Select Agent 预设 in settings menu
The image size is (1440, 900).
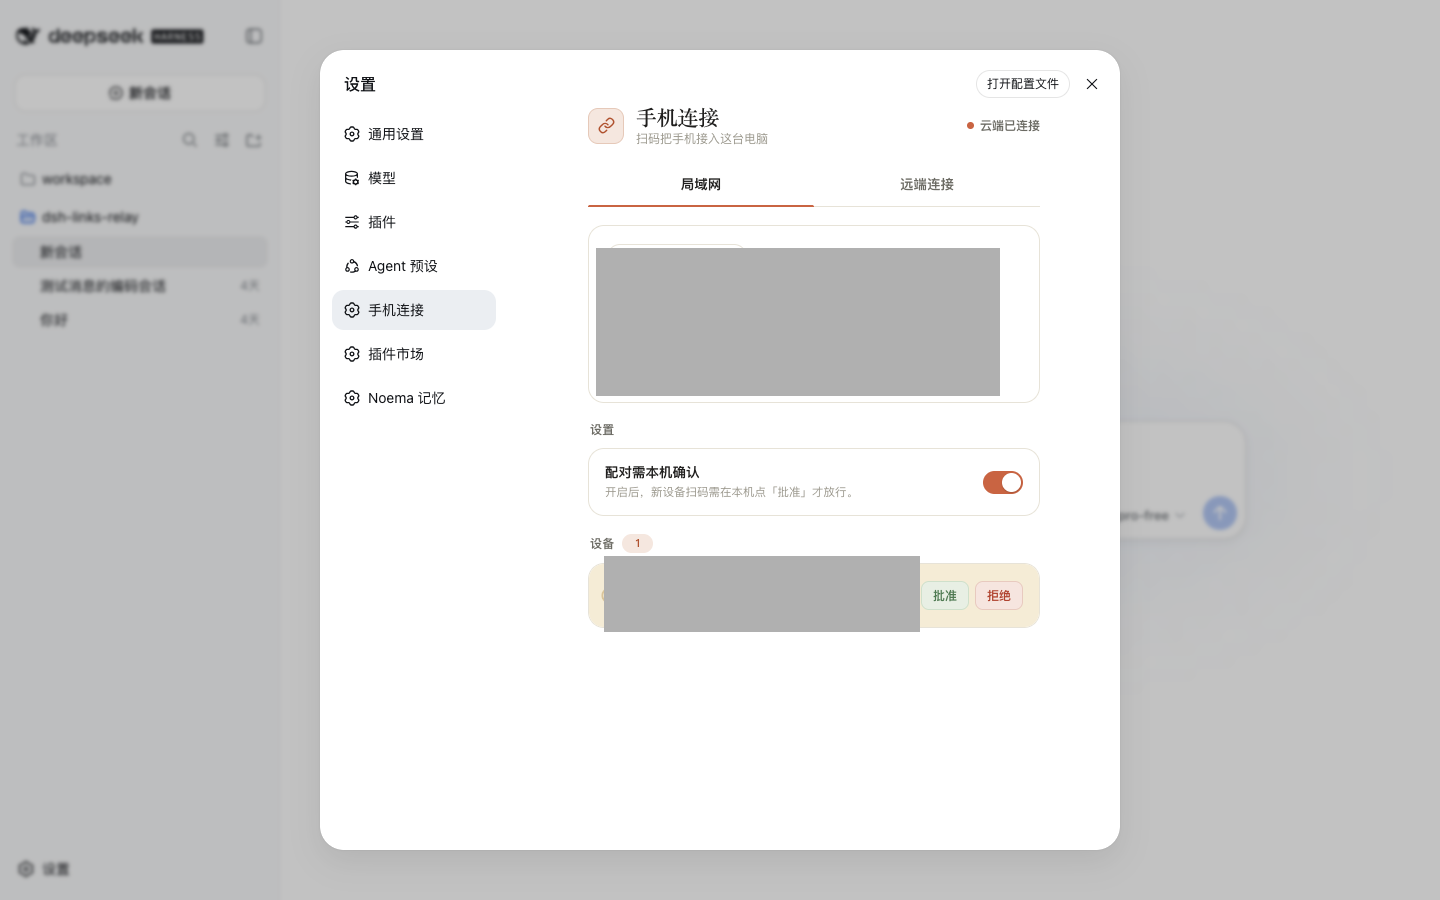pos(413,266)
